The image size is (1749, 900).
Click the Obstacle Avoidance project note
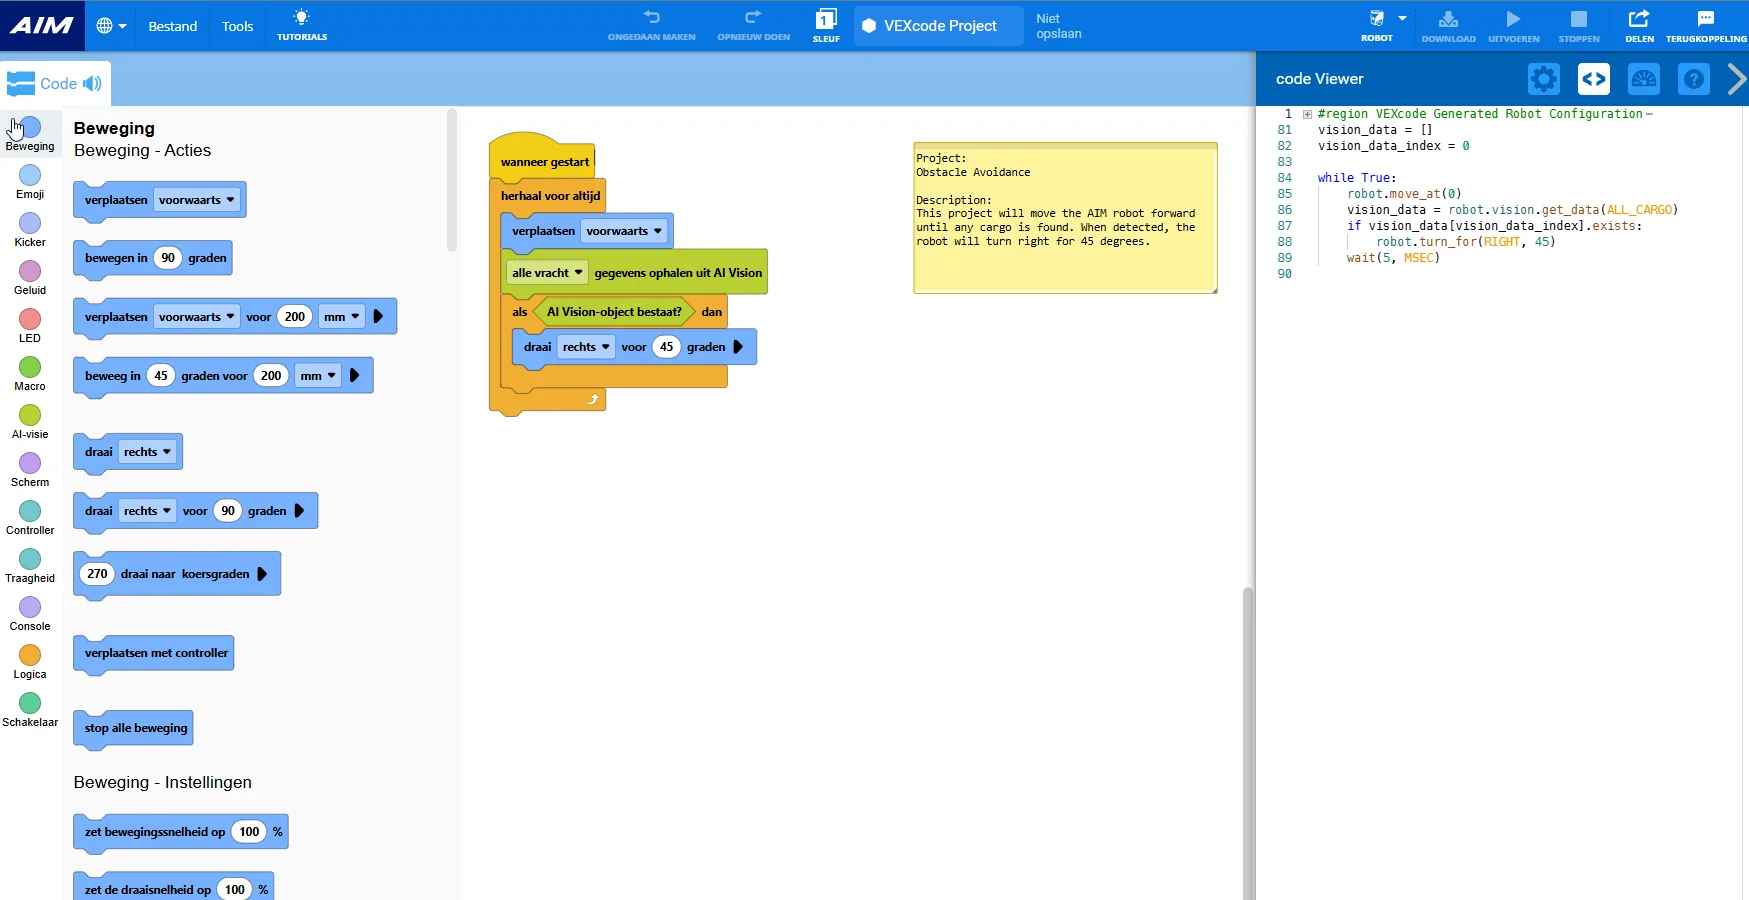1065,218
